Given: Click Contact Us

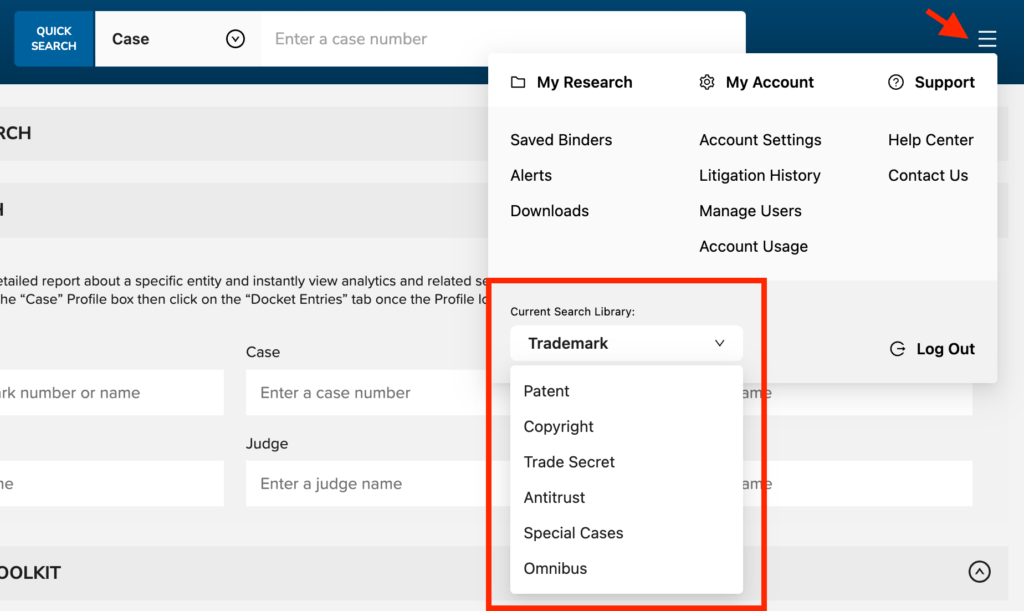Looking at the screenshot, I should pyautogui.click(x=927, y=175).
